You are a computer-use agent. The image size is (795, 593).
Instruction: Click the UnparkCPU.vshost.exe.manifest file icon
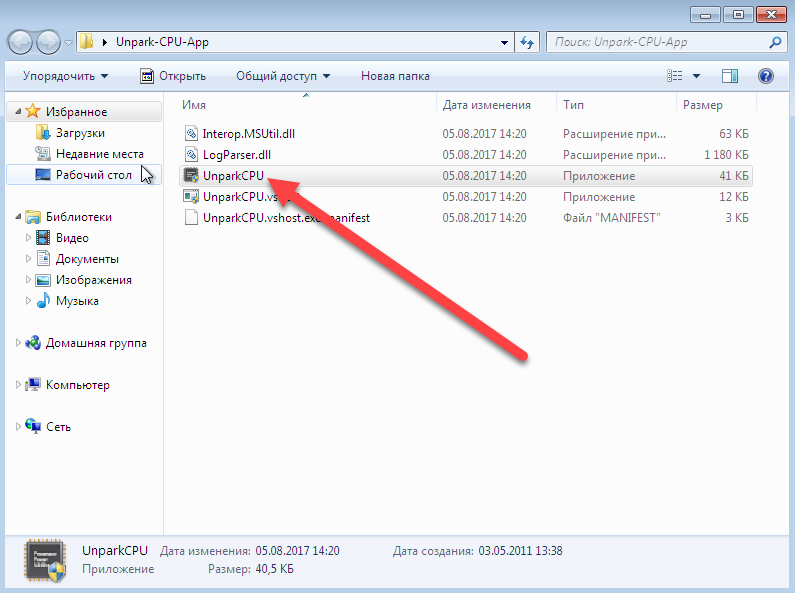coord(191,217)
